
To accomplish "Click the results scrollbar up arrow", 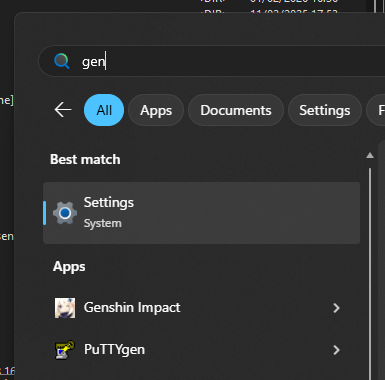I will [x=370, y=155].
